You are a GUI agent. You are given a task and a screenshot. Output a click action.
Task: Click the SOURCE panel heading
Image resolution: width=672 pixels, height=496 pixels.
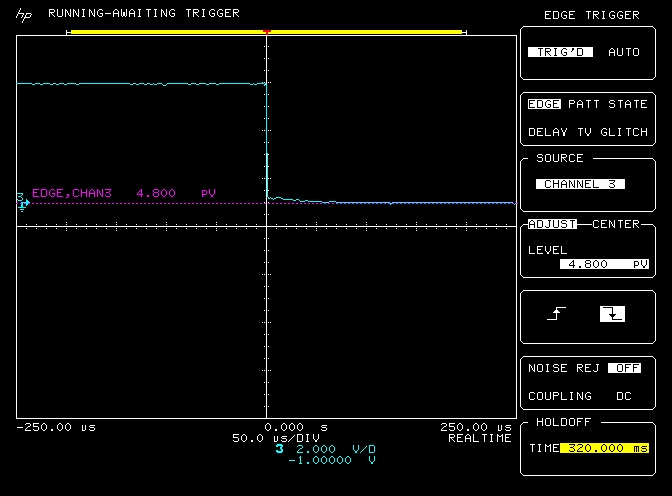click(560, 158)
